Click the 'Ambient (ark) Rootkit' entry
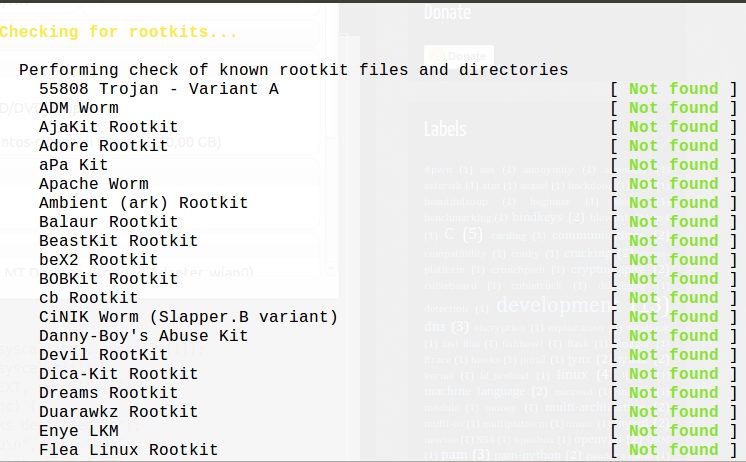Screen dimensions: 746x462 (144, 203)
